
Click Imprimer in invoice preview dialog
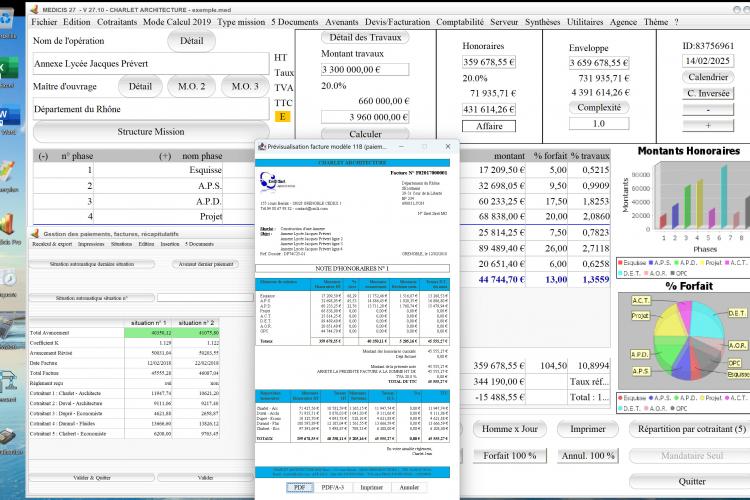pyautogui.click(x=371, y=487)
